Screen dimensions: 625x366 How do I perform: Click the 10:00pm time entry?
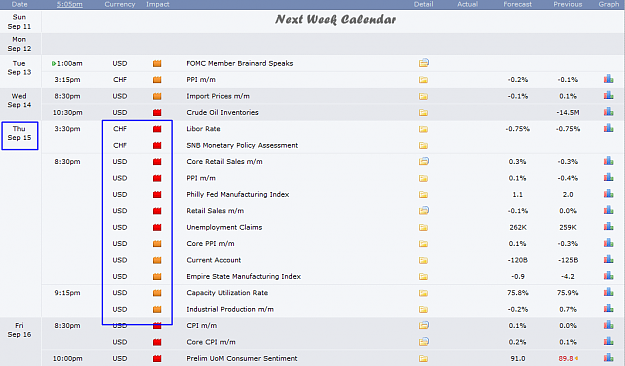tap(67, 358)
